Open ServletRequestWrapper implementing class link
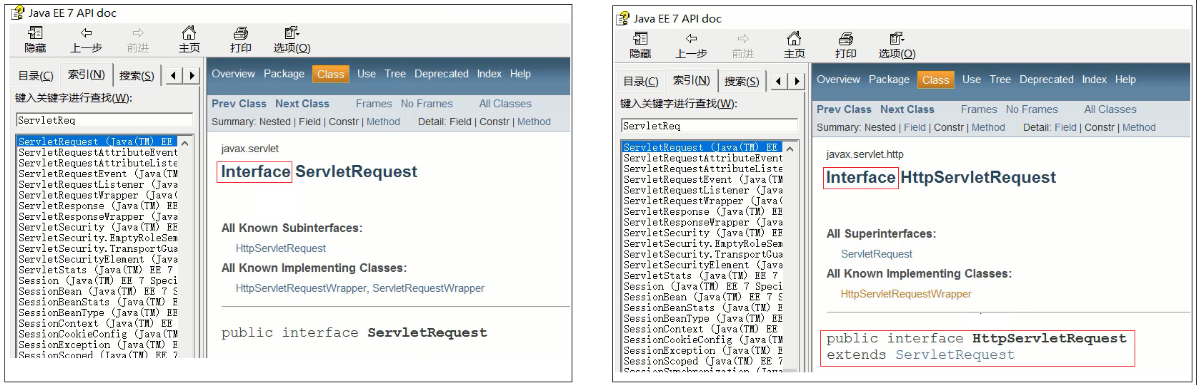1197x385 pixels. tap(428, 288)
